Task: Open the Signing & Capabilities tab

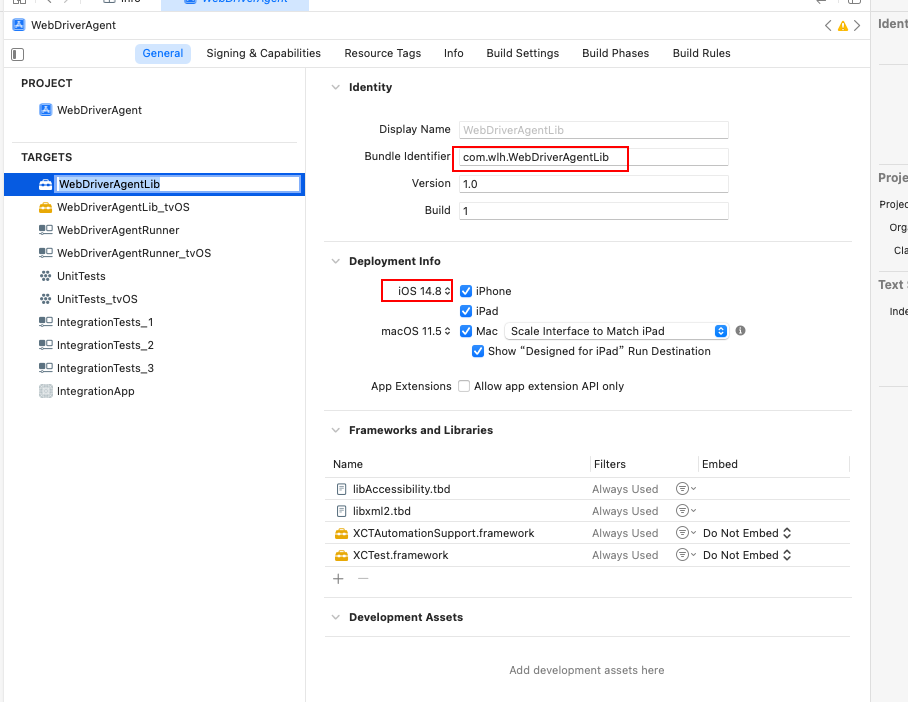Action: pos(263,53)
